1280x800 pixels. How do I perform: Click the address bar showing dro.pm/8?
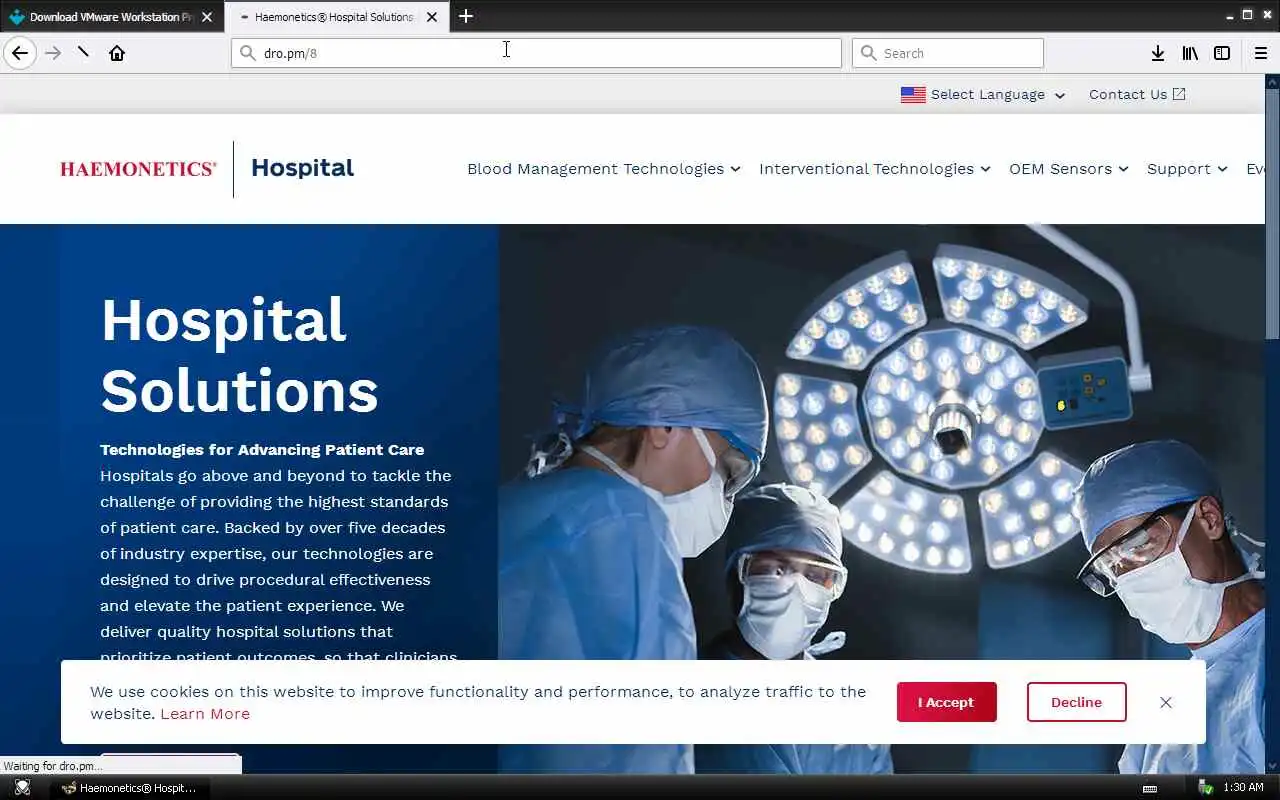(536, 53)
